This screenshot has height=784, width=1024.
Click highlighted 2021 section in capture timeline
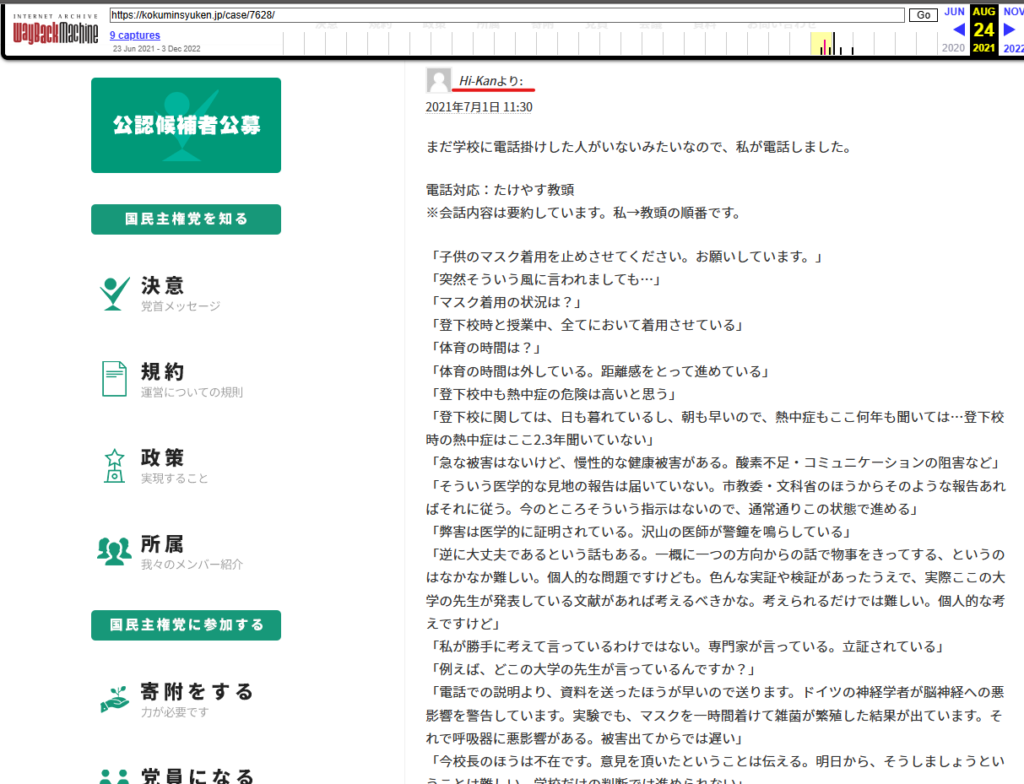tap(822, 43)
